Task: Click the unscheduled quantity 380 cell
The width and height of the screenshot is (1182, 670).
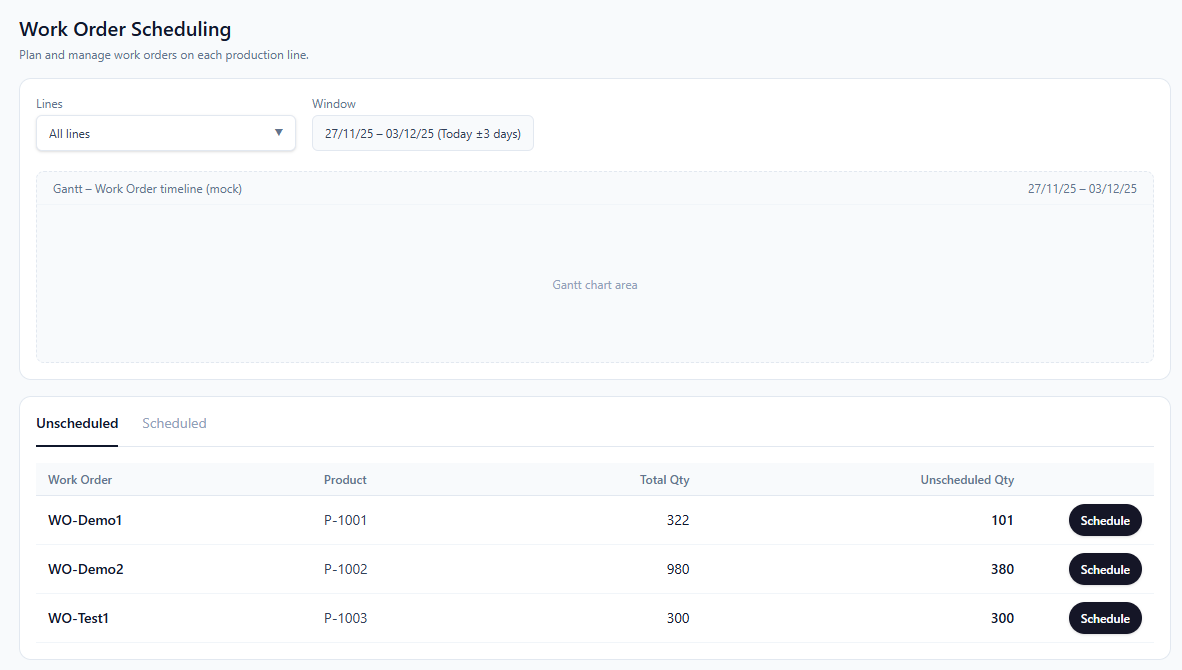Action: 1001,569
